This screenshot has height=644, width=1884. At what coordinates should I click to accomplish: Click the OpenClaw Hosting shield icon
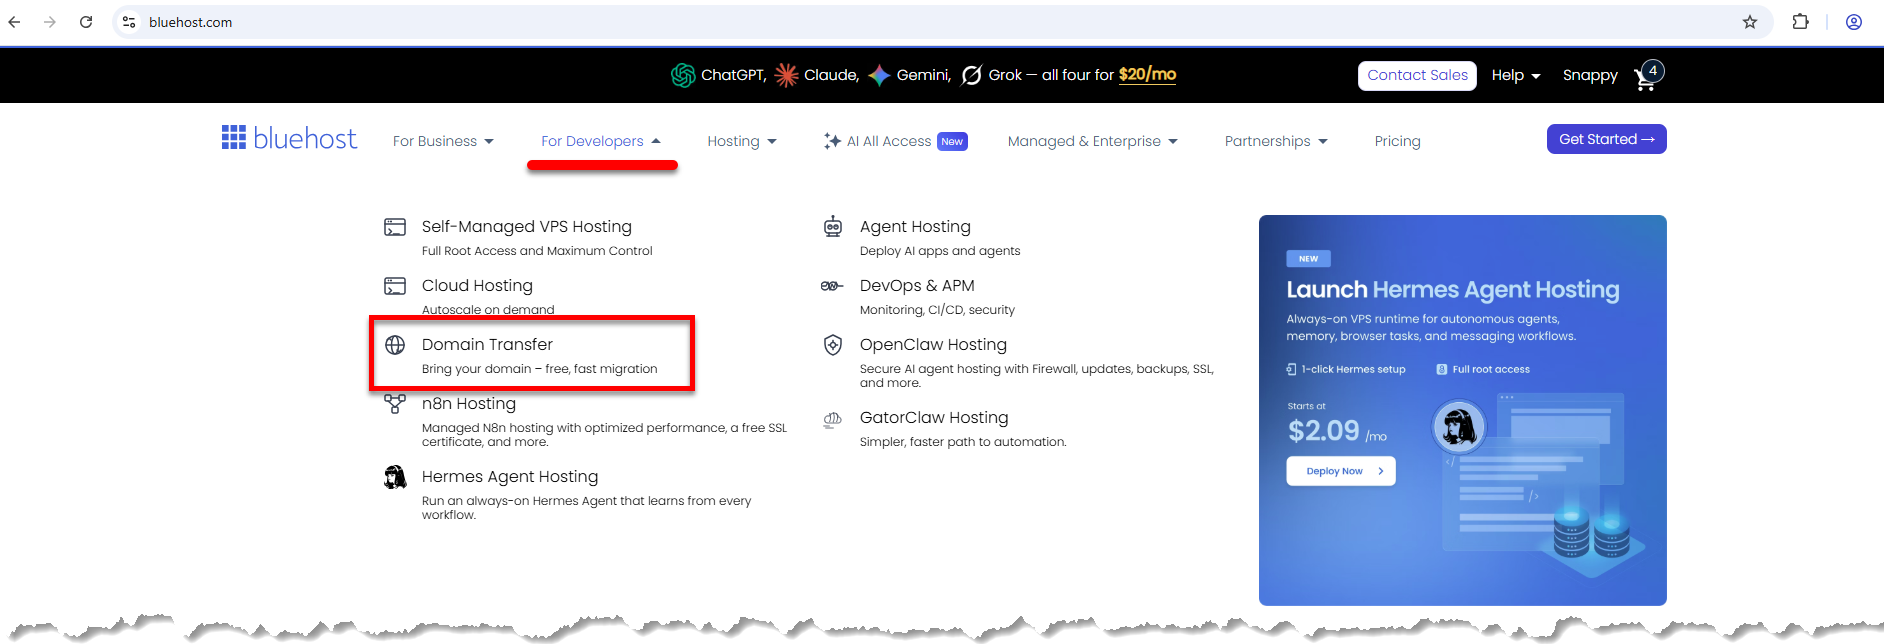pos(833,345)
